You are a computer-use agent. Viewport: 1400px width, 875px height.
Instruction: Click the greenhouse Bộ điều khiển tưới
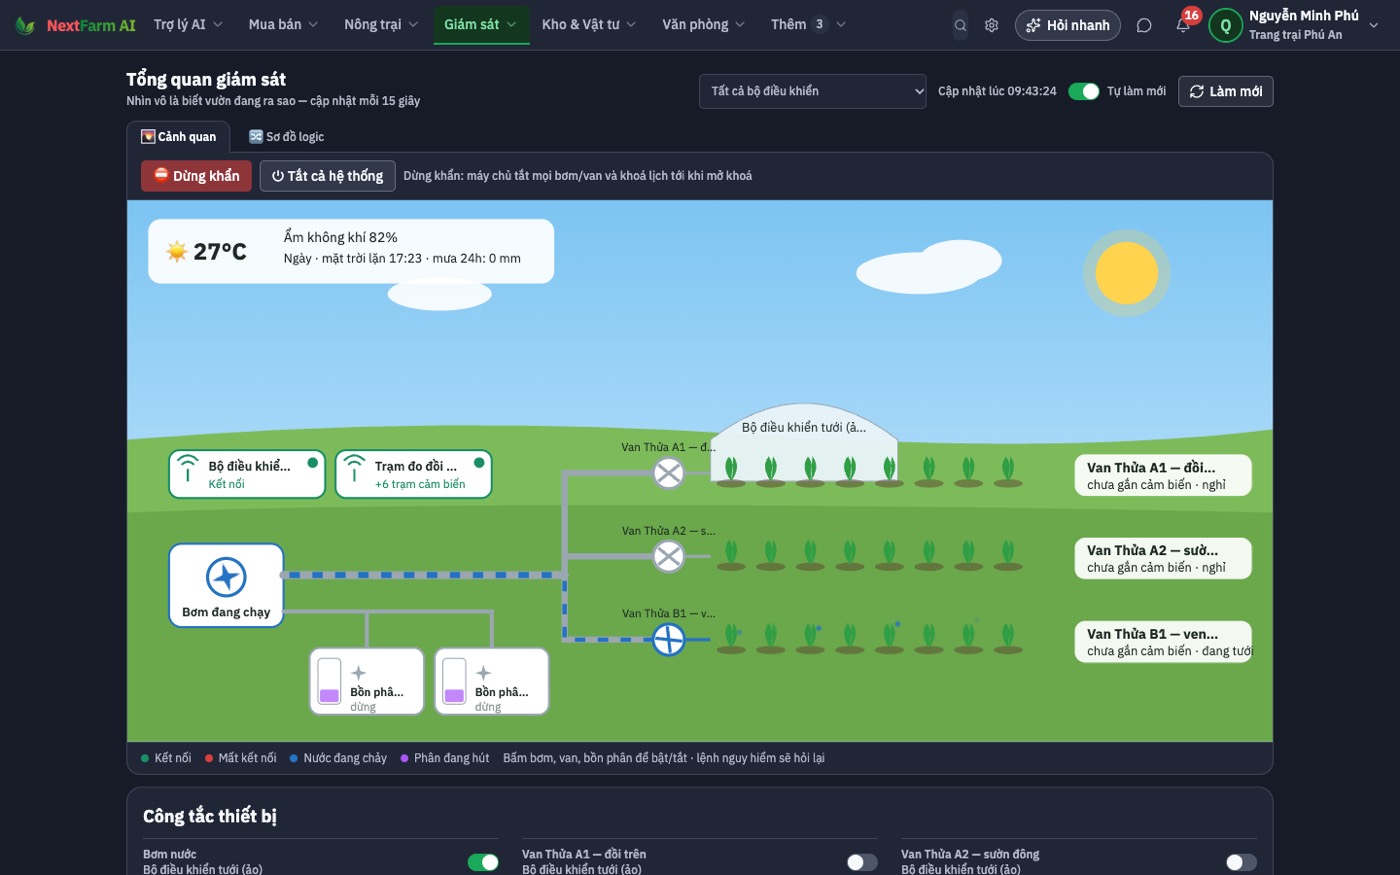(x=804, y=440)
